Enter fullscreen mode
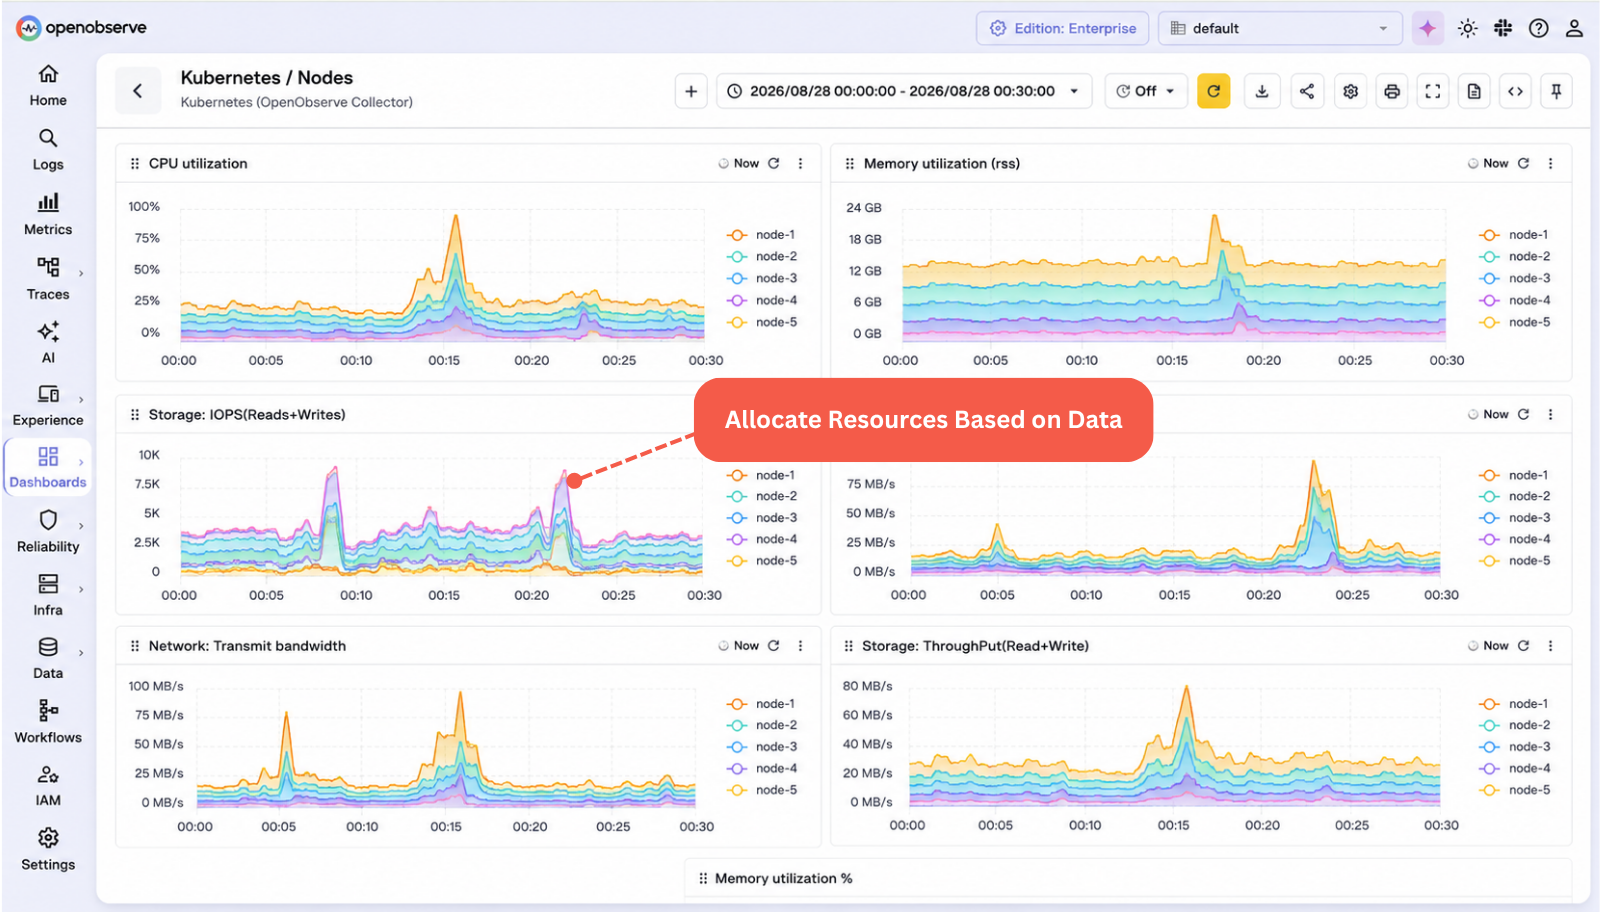This screenshot has height=912, width=1600. [x=1433, y=91]
